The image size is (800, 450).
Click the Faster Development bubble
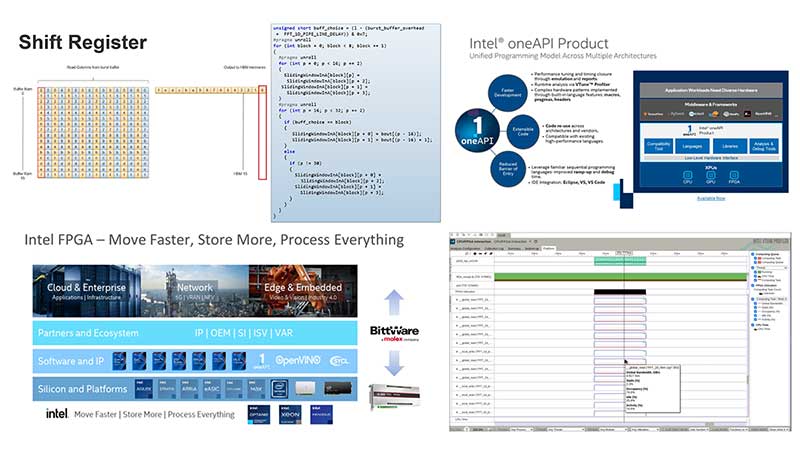[x=508, y=93]
